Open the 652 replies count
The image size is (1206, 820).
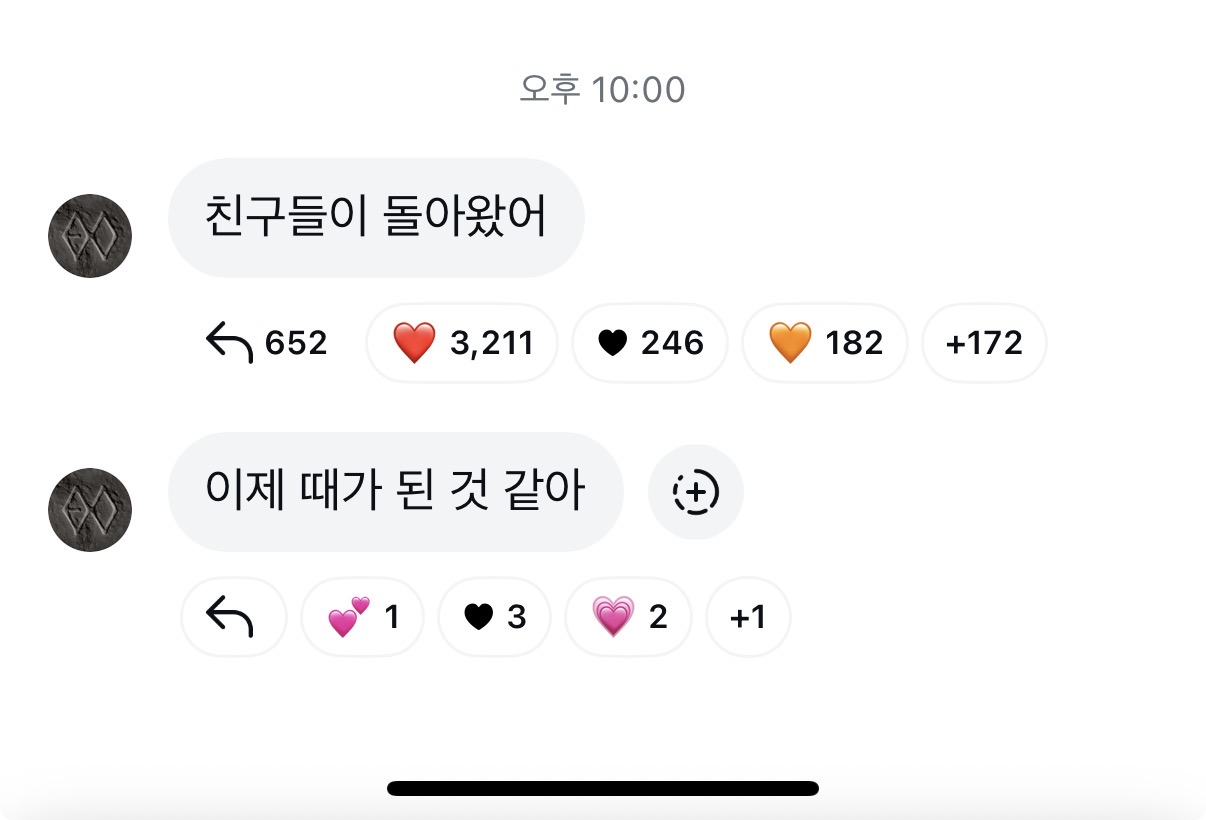(296, 344)
